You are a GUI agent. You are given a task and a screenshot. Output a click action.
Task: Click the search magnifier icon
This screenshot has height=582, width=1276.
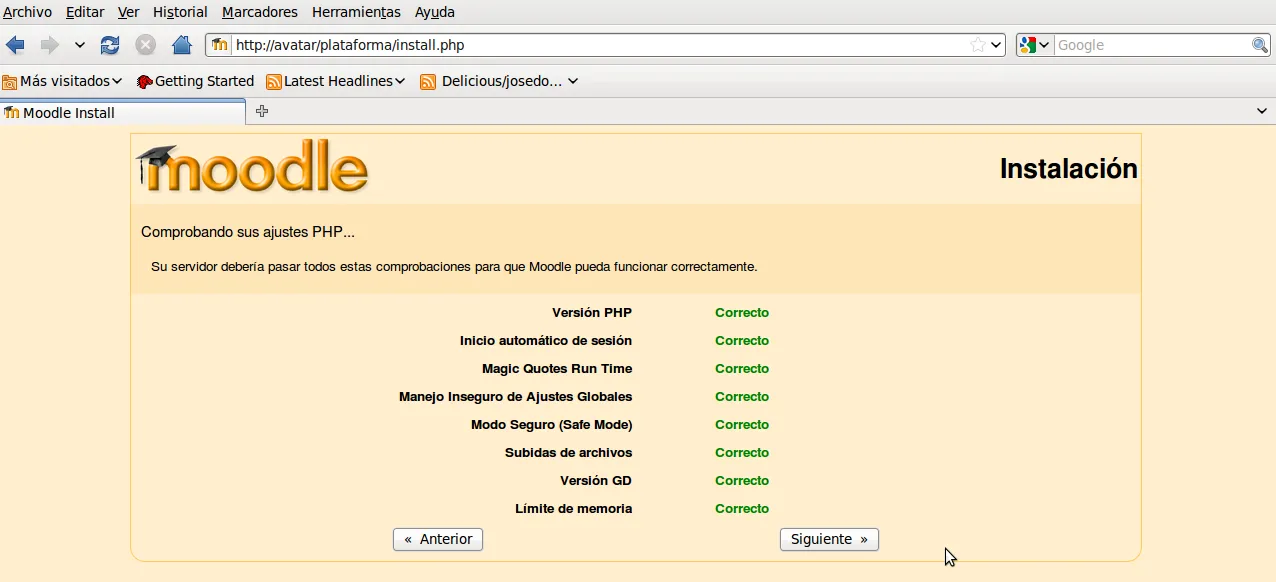point(1260,45)
